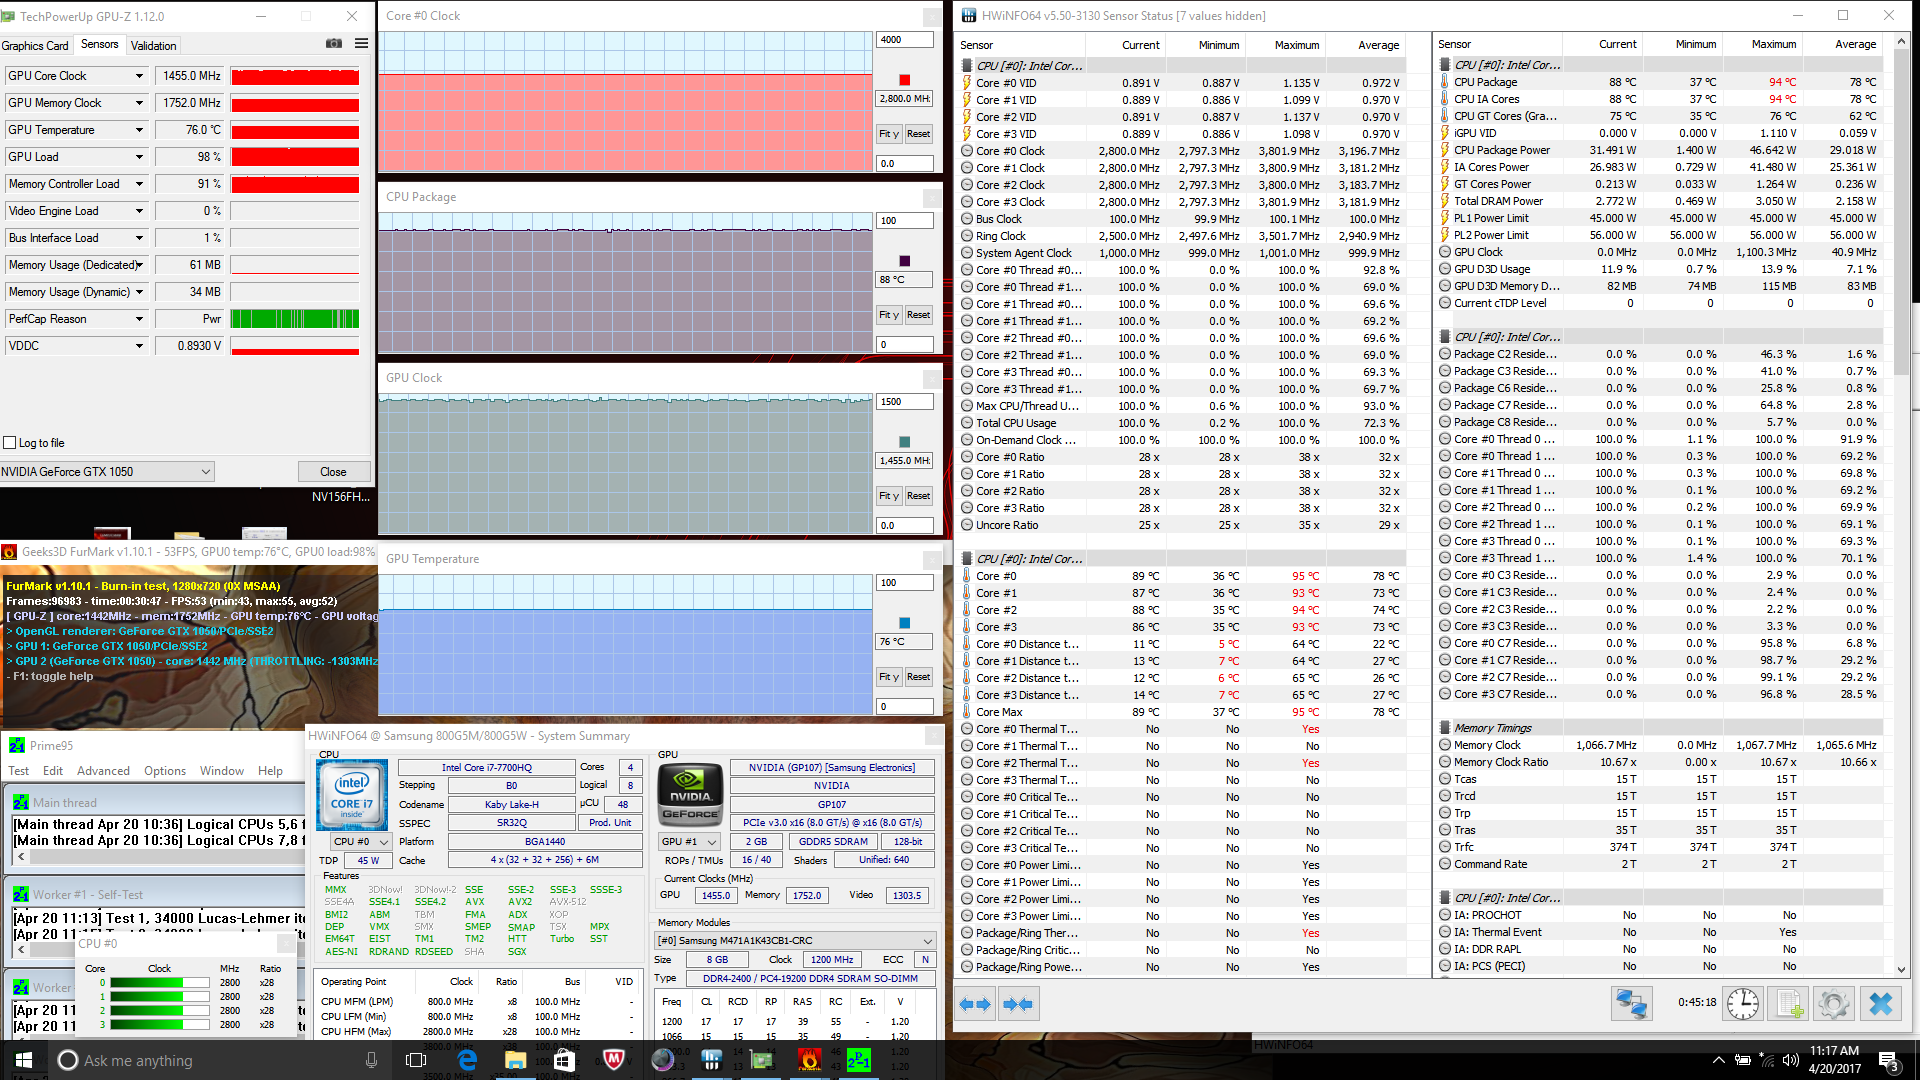Click the McAfee shield taskbar icon
Image resolution: width=1920 pixels, height=1080 pixels.
613,1060
